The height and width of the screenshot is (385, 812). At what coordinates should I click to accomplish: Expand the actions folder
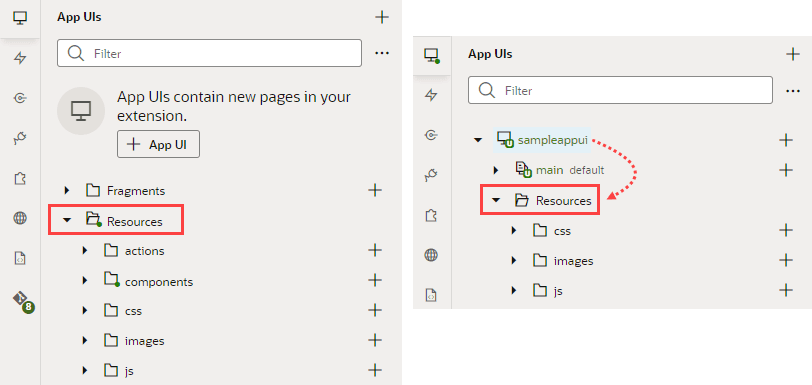point(85,251)
